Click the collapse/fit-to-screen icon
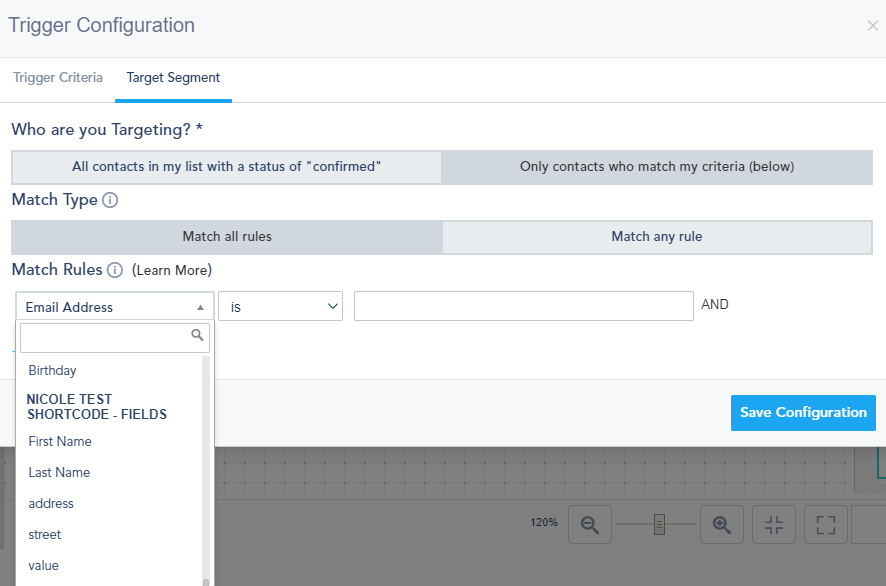 tap(773, 524)
